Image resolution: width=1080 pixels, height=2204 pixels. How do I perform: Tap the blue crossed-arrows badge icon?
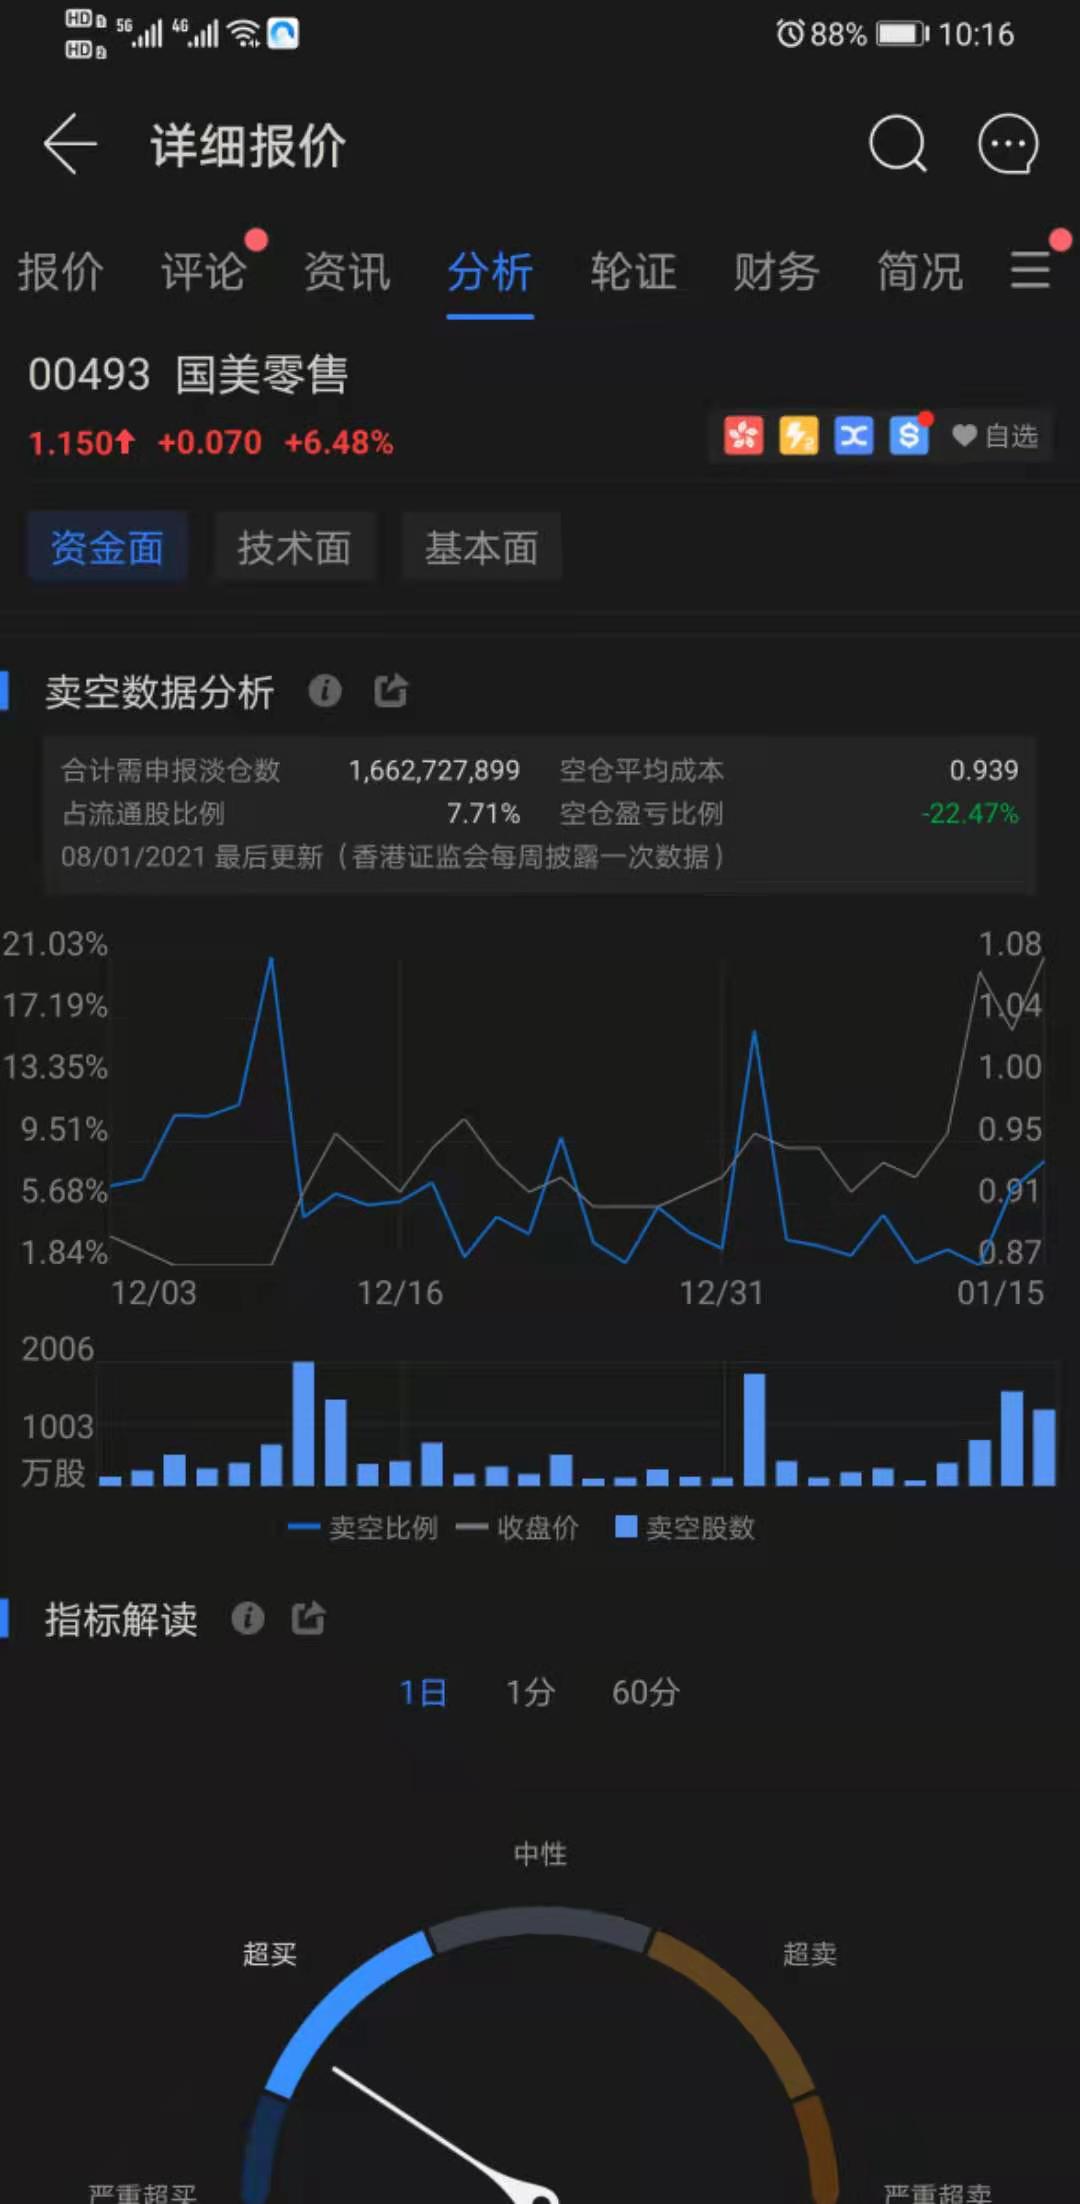coord(853,436)
